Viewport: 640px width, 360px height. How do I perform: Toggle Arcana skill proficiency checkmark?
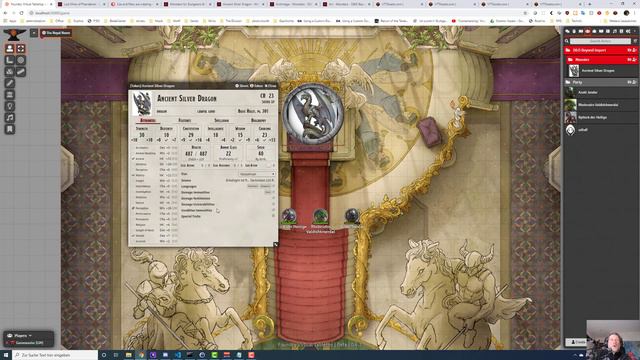133,159
